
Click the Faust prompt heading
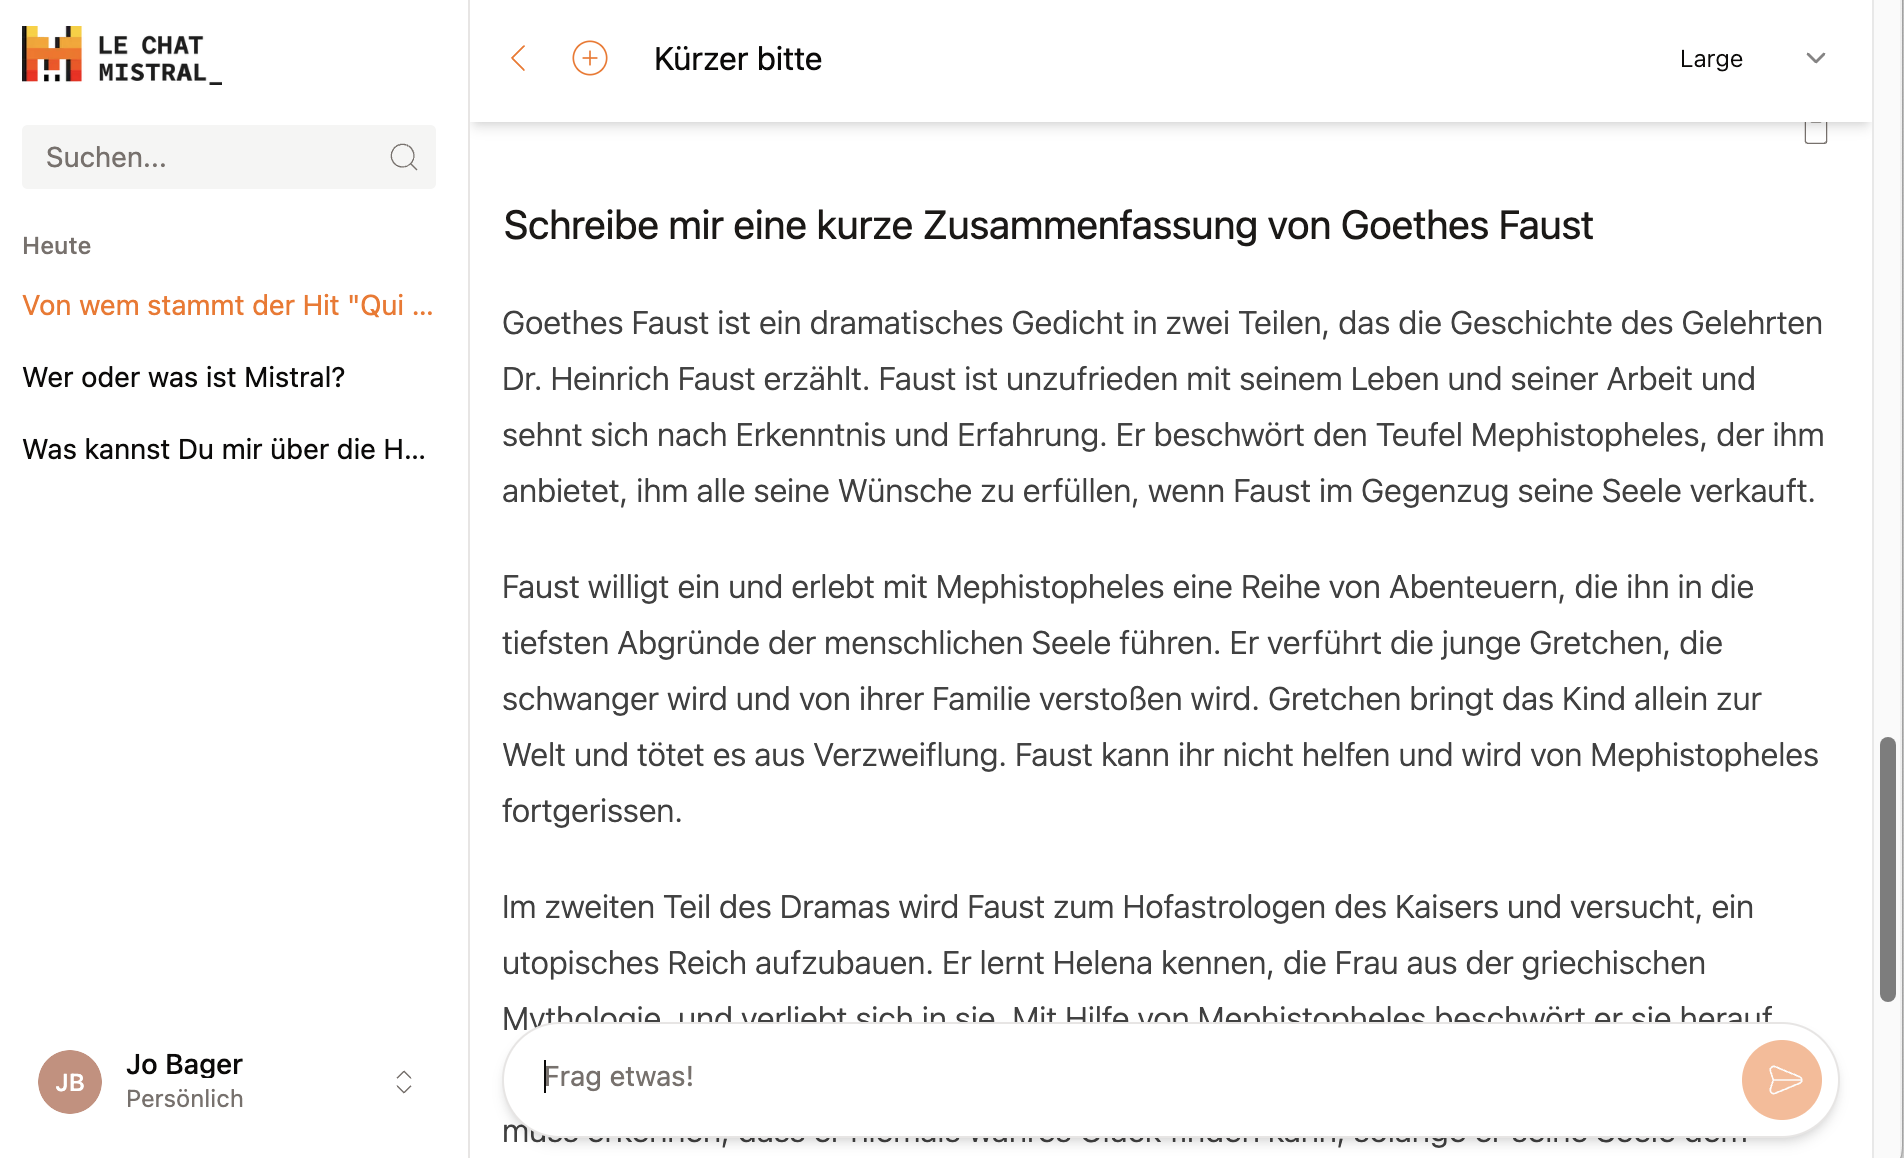point(1047,225)
